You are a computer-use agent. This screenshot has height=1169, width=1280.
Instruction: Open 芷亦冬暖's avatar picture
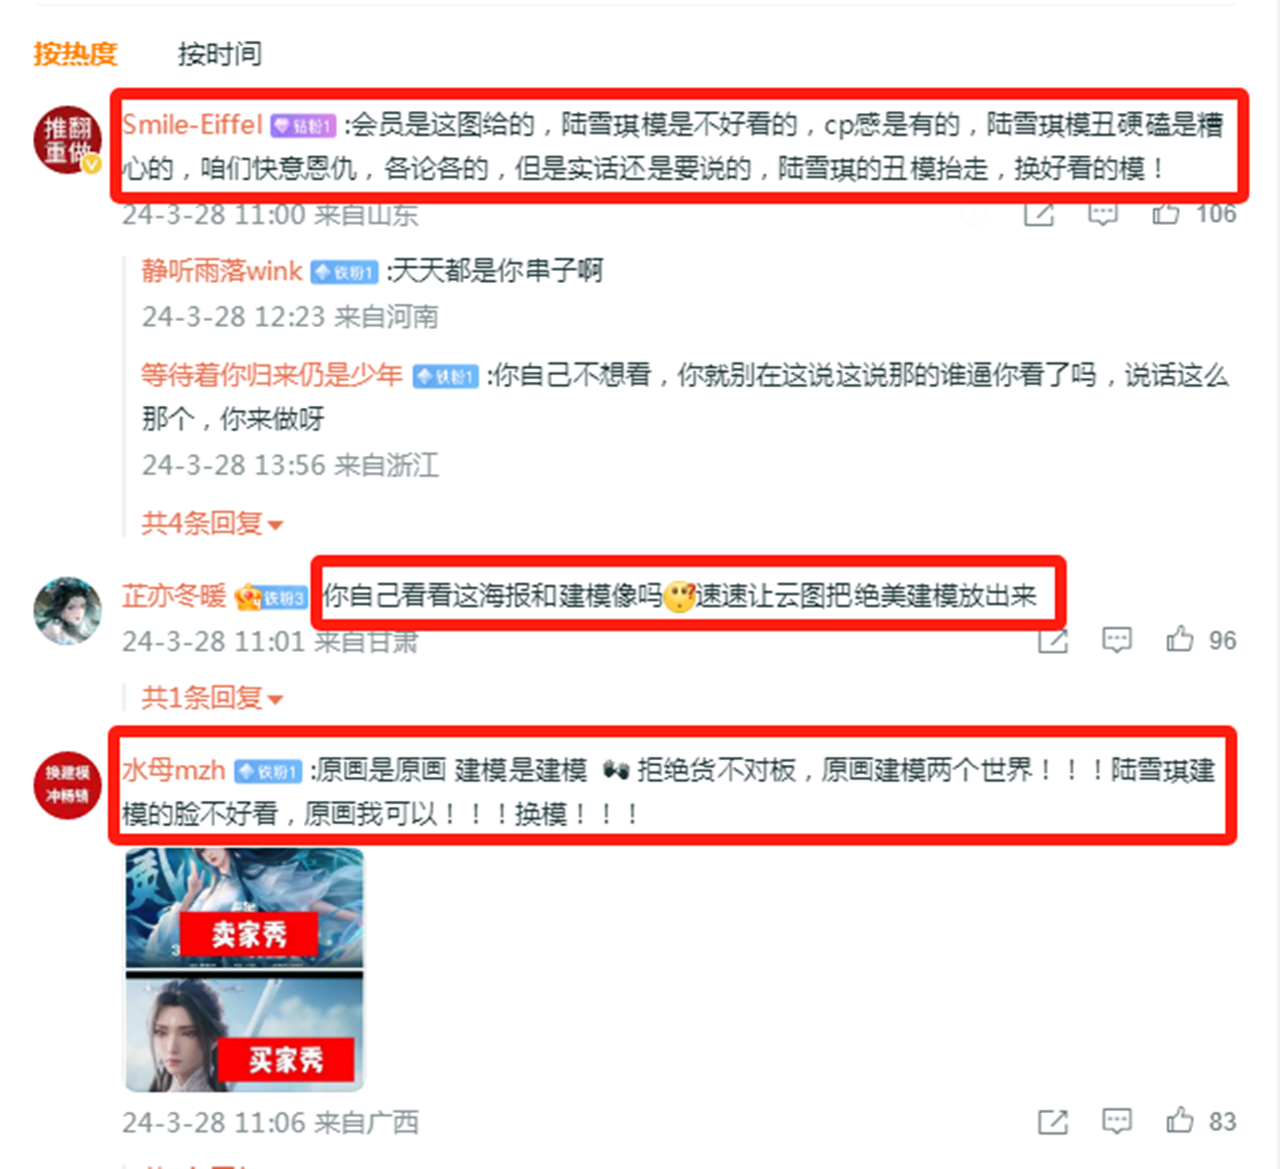(x=68, y=610)
